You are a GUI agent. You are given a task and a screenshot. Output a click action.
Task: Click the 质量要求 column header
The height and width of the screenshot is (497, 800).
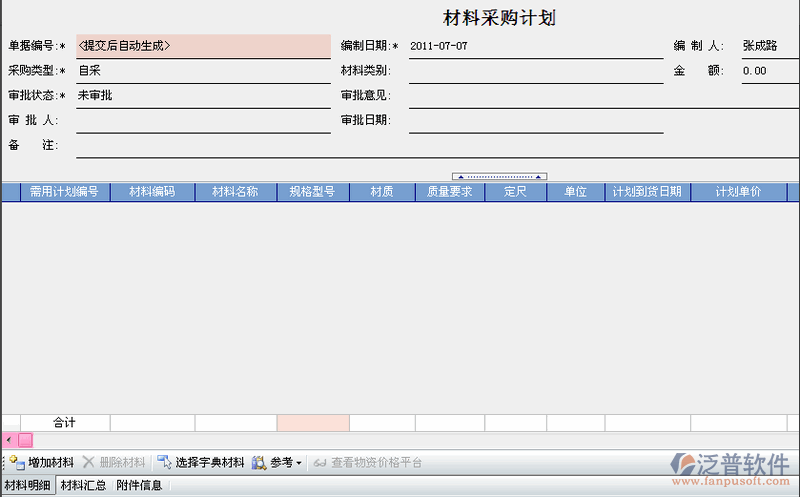click(x=450, y=192)
